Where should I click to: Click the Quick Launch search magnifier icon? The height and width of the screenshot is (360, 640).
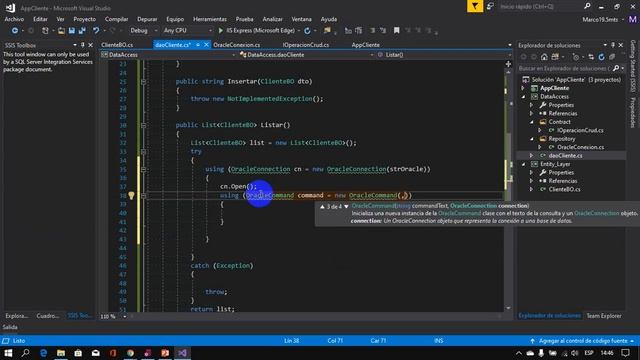[587, 6]
